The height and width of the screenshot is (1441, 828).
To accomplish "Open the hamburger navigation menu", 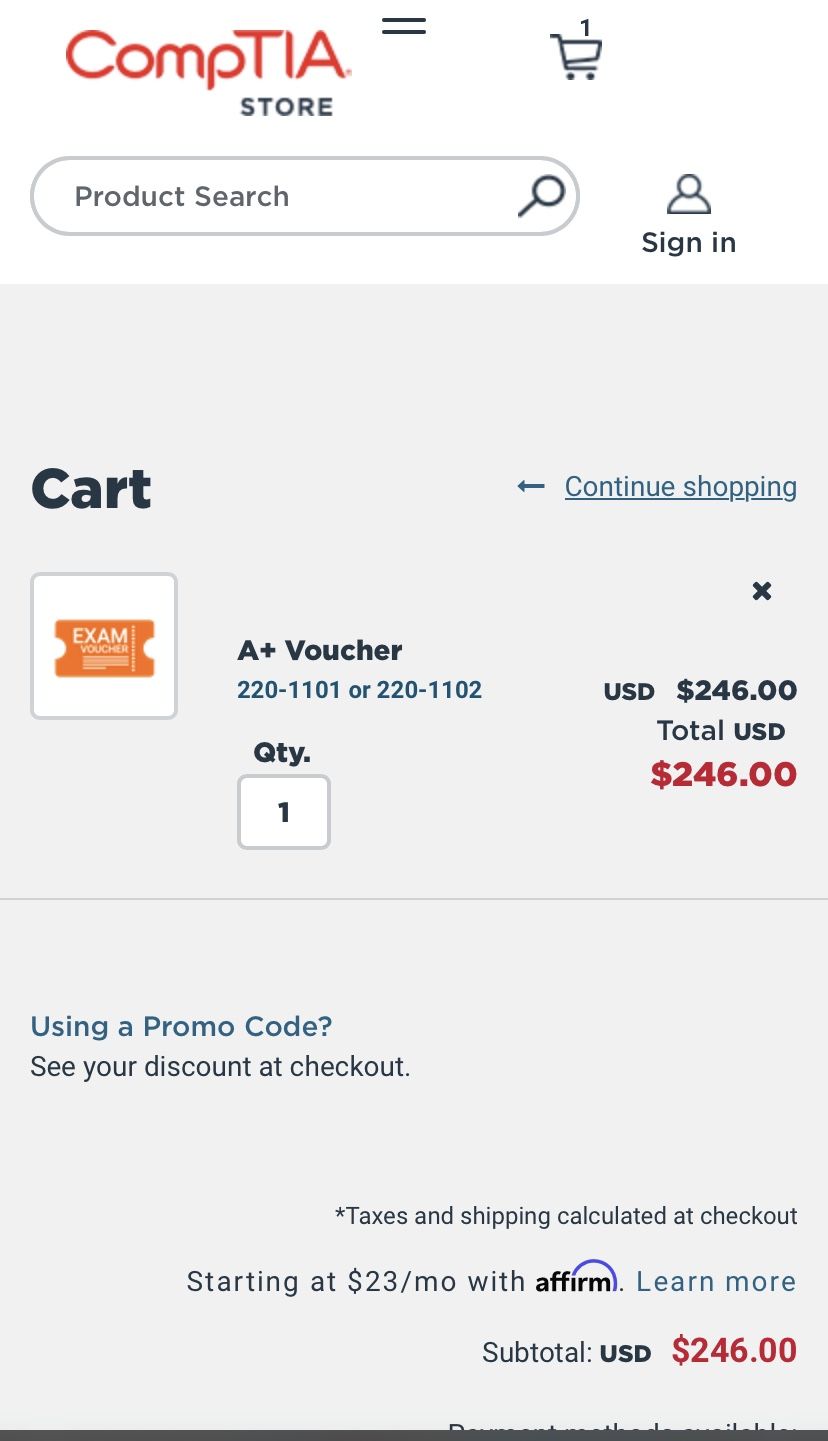I will click(404, 27).
